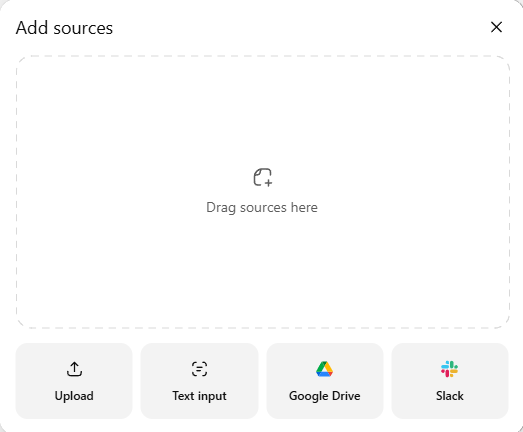523x432 pixels.
Task: Click the Text input scan icon
Action: (199, 369)
